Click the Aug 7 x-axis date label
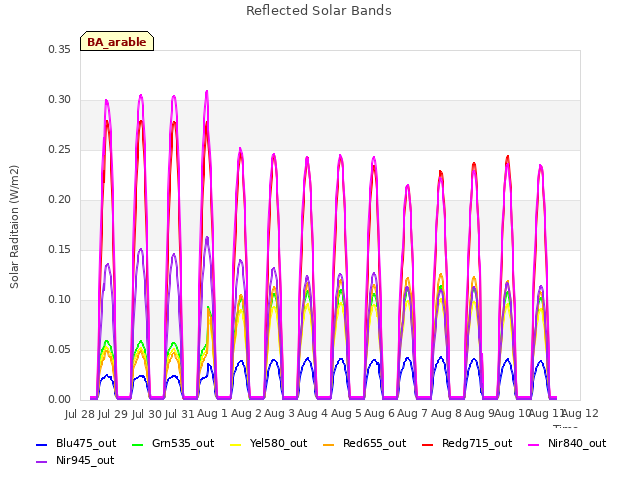 coord(412,413)
